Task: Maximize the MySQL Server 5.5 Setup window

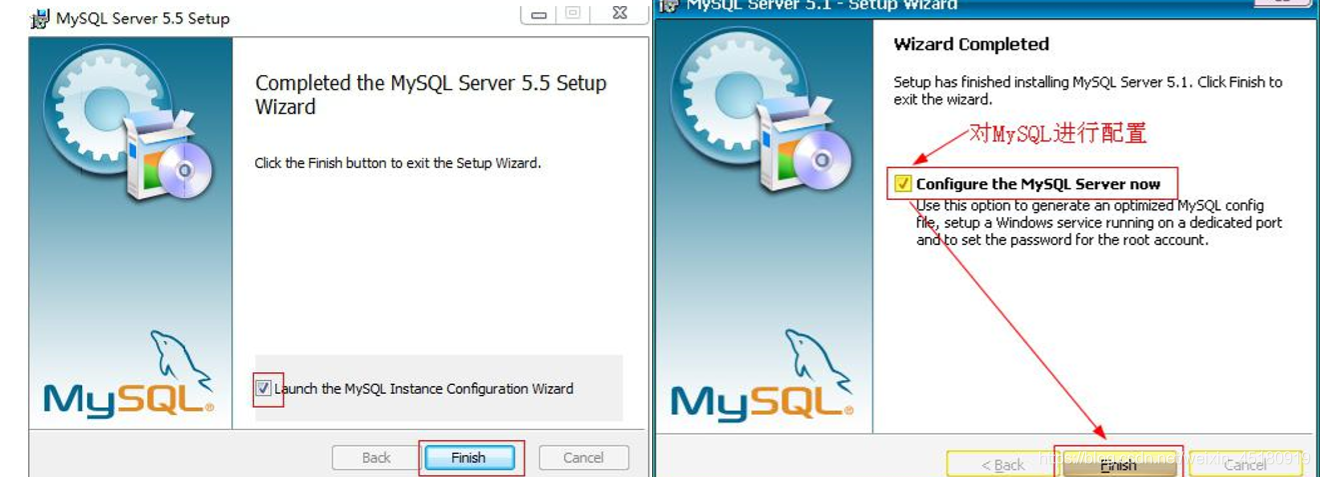Action: tap(573, 14)
